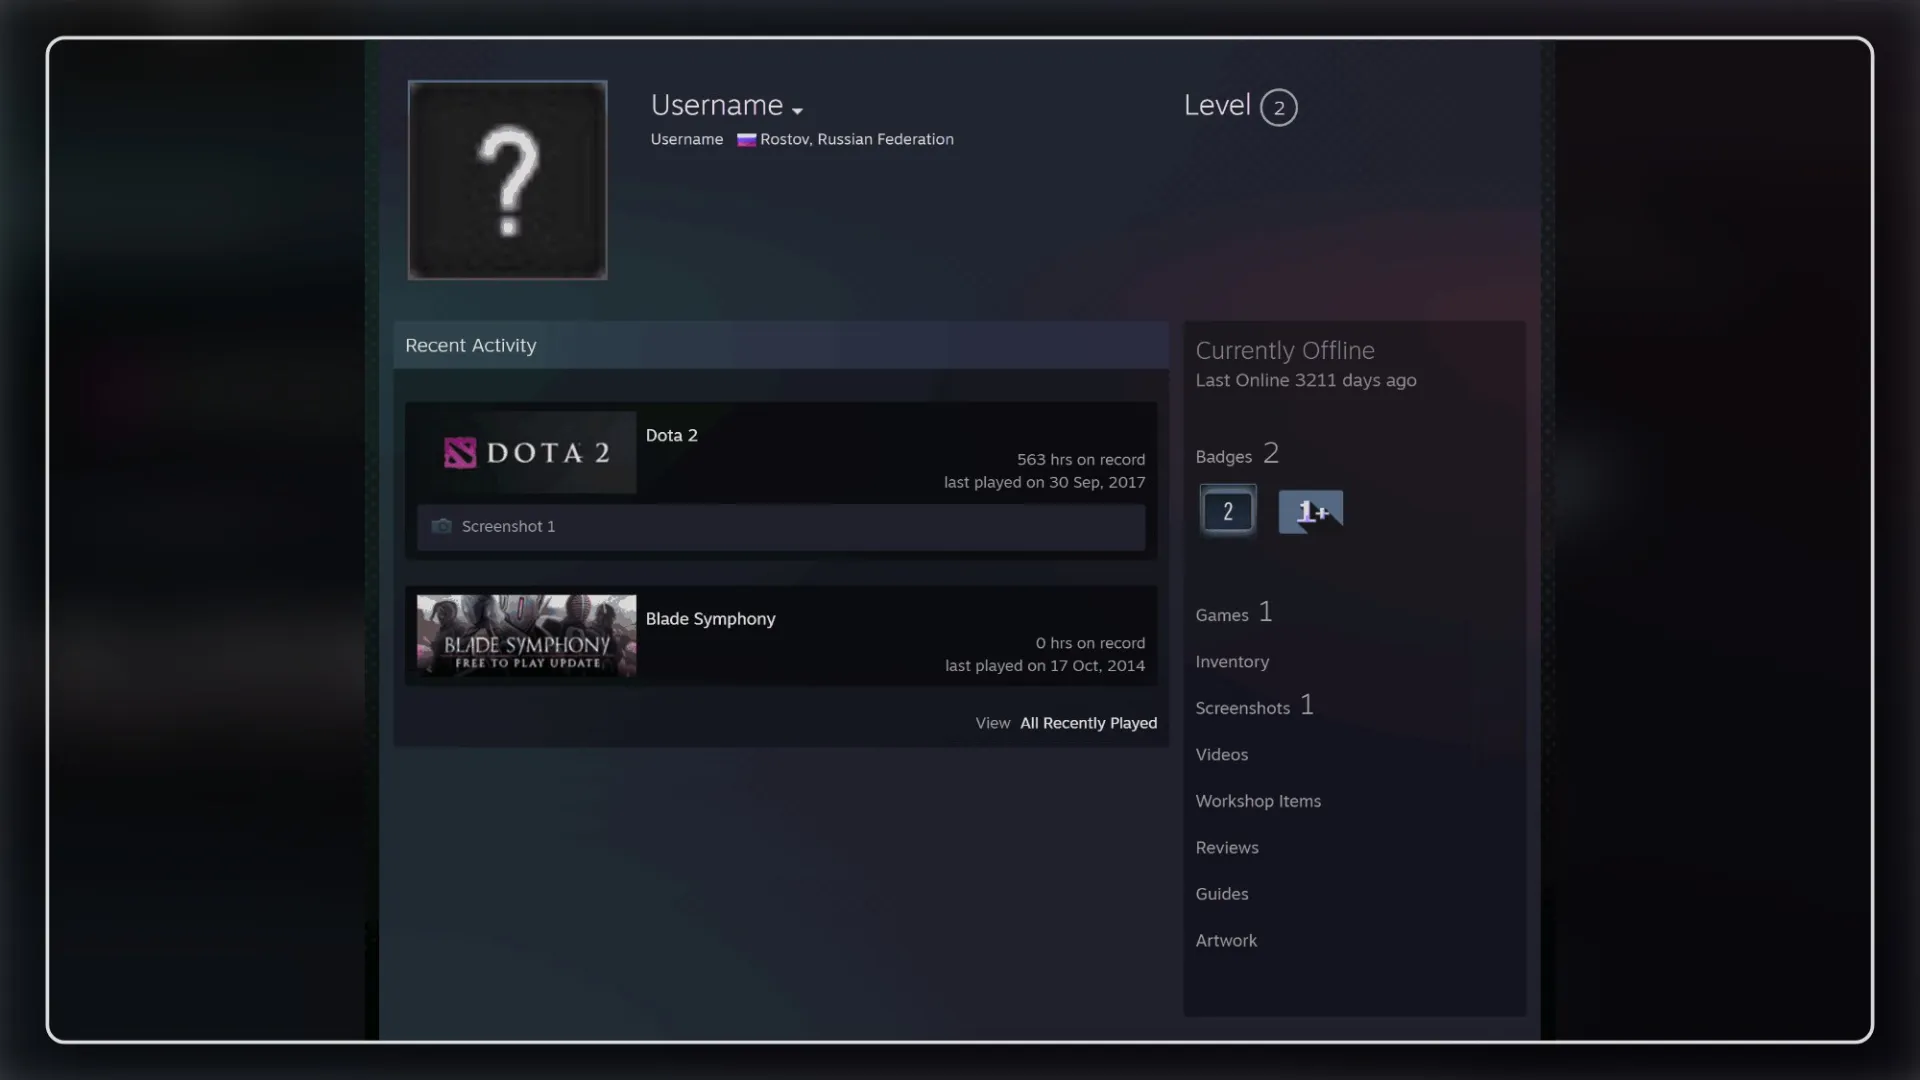Open the Videos link

[1221, 755]
